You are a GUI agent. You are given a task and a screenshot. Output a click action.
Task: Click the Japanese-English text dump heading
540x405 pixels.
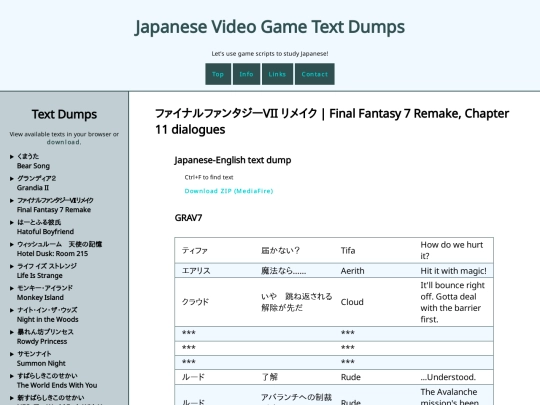tap(233, 160)
